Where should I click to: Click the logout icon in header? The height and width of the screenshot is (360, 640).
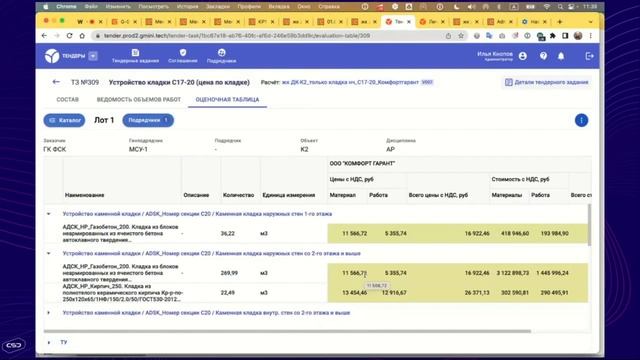point(589,56)
